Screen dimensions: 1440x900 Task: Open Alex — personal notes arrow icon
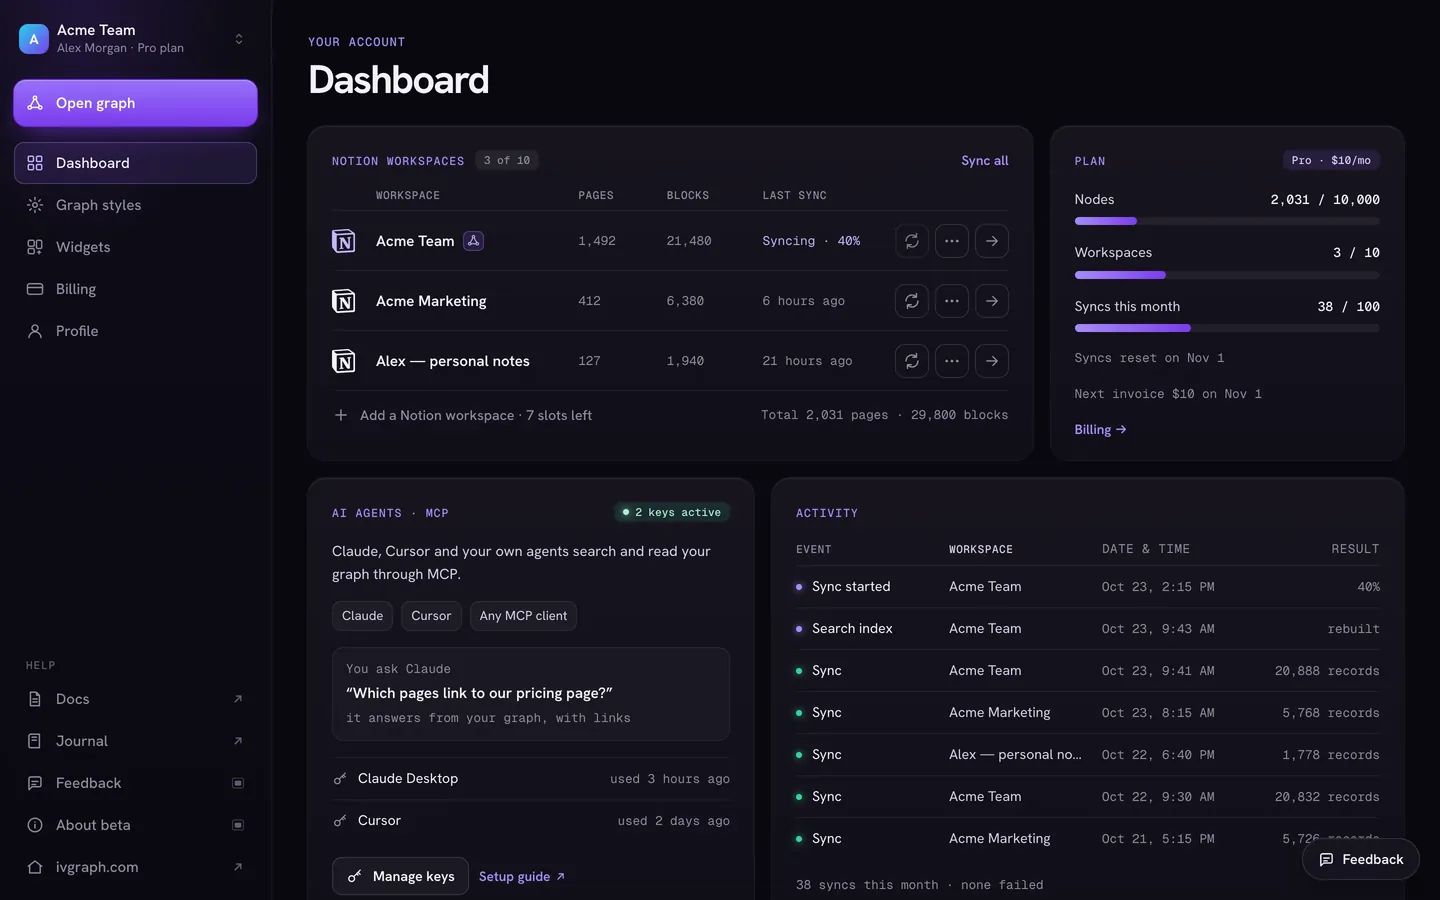click(991, 361)
